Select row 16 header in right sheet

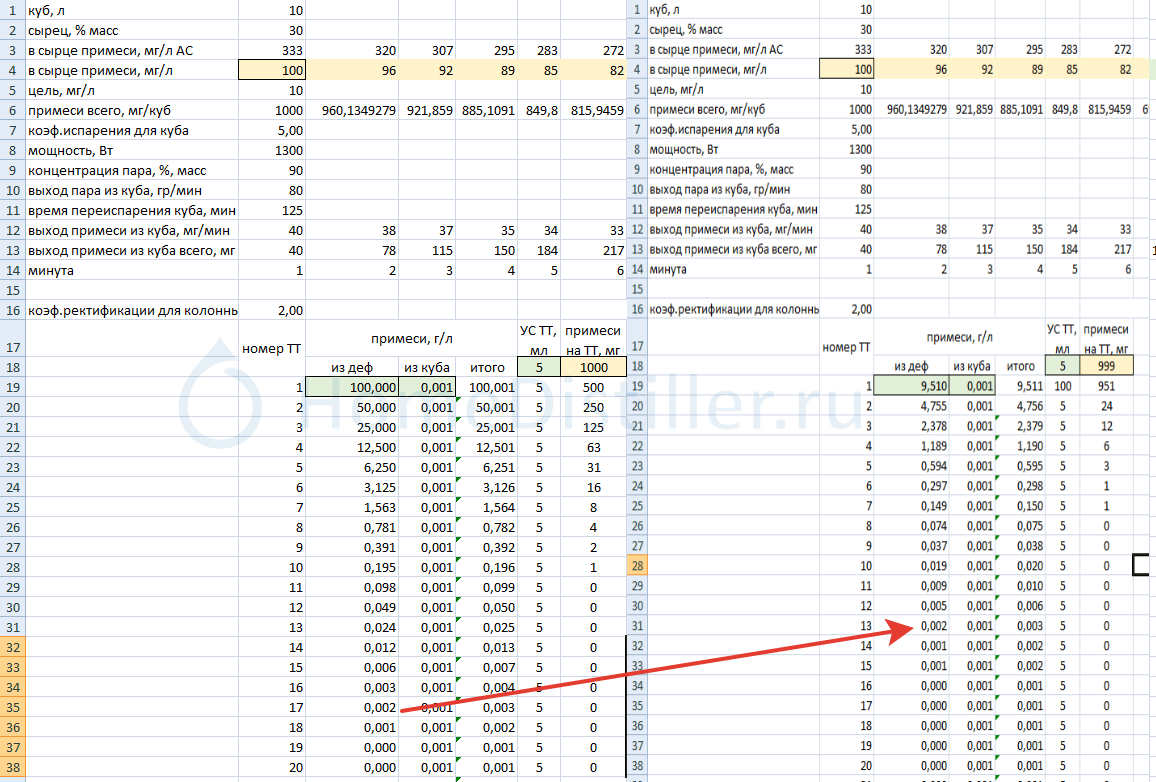pyautogui.click(x=638, y=309)
